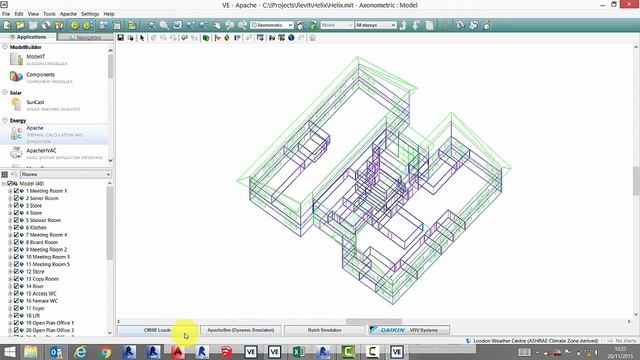Uncheck the 15 Access WC checkbox
Screen dimensions: 640x360
(x=17, y=294)
